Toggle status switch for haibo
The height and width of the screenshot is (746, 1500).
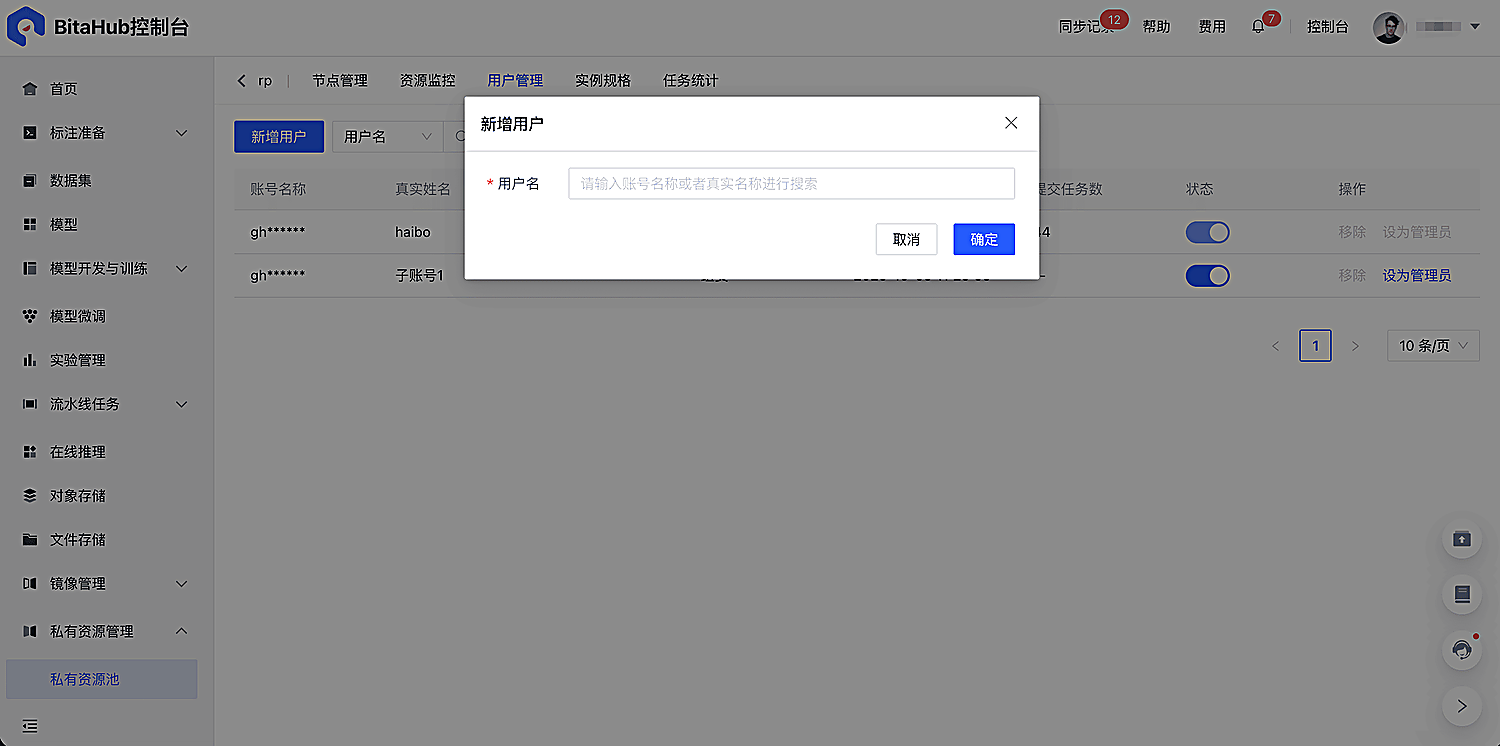point(1207,232)
